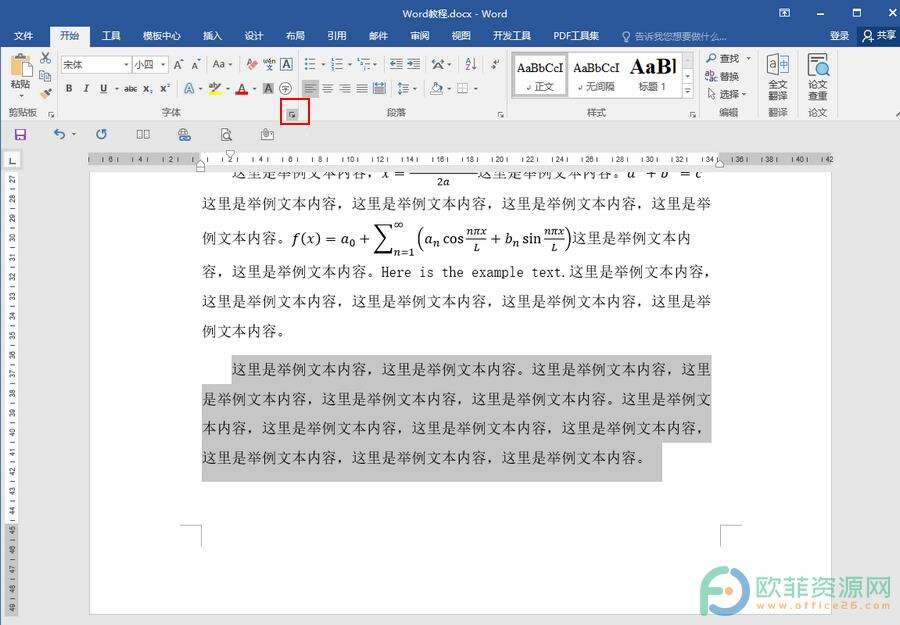Toggle character shading icon

tap(268, 88)
